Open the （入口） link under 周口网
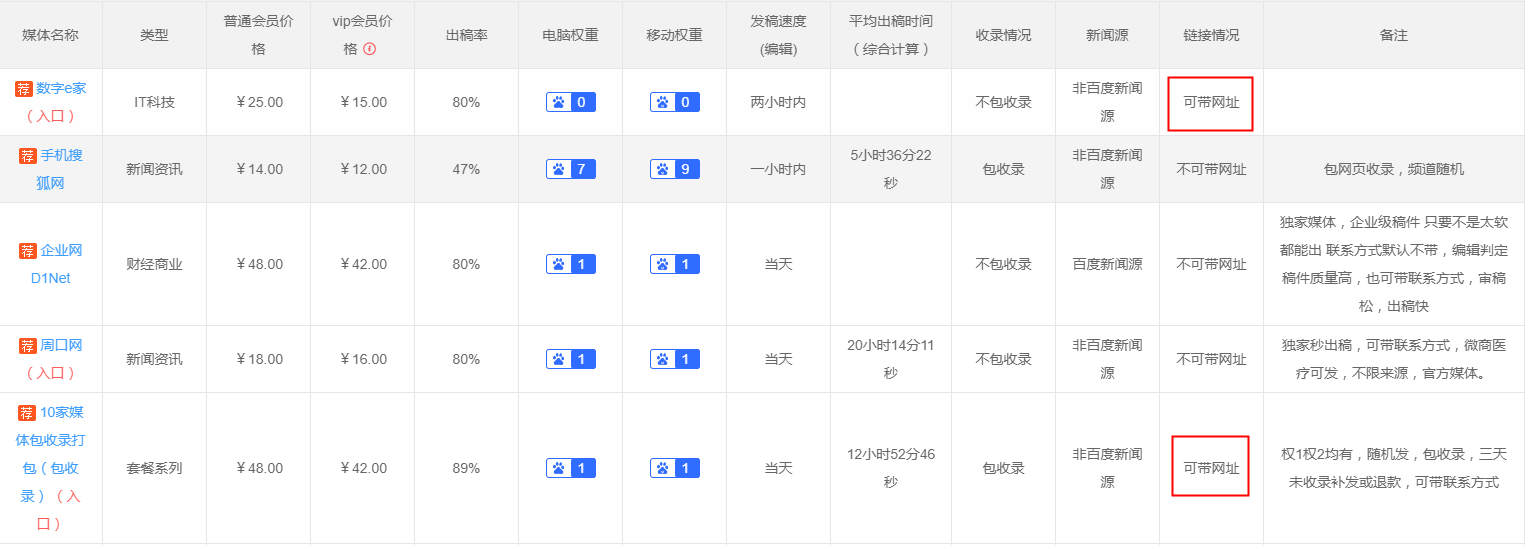1531x545 pixels. click(51, 373)
